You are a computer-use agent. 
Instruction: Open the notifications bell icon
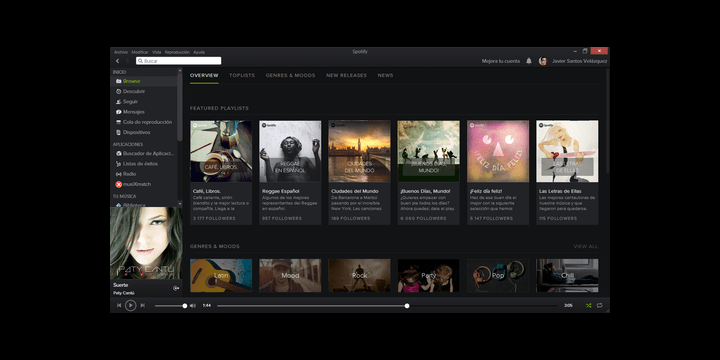point(529,61)
